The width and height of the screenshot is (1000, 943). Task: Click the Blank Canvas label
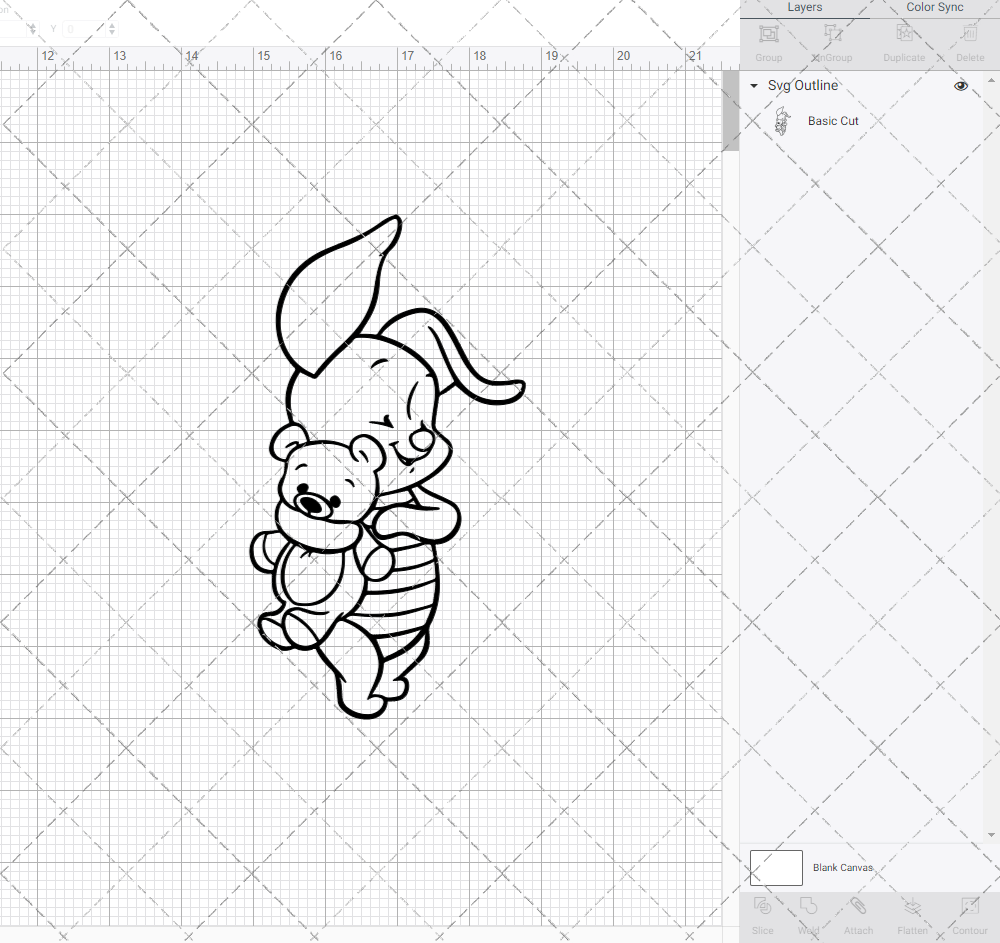pyautogui.click(x=842, y=868)
